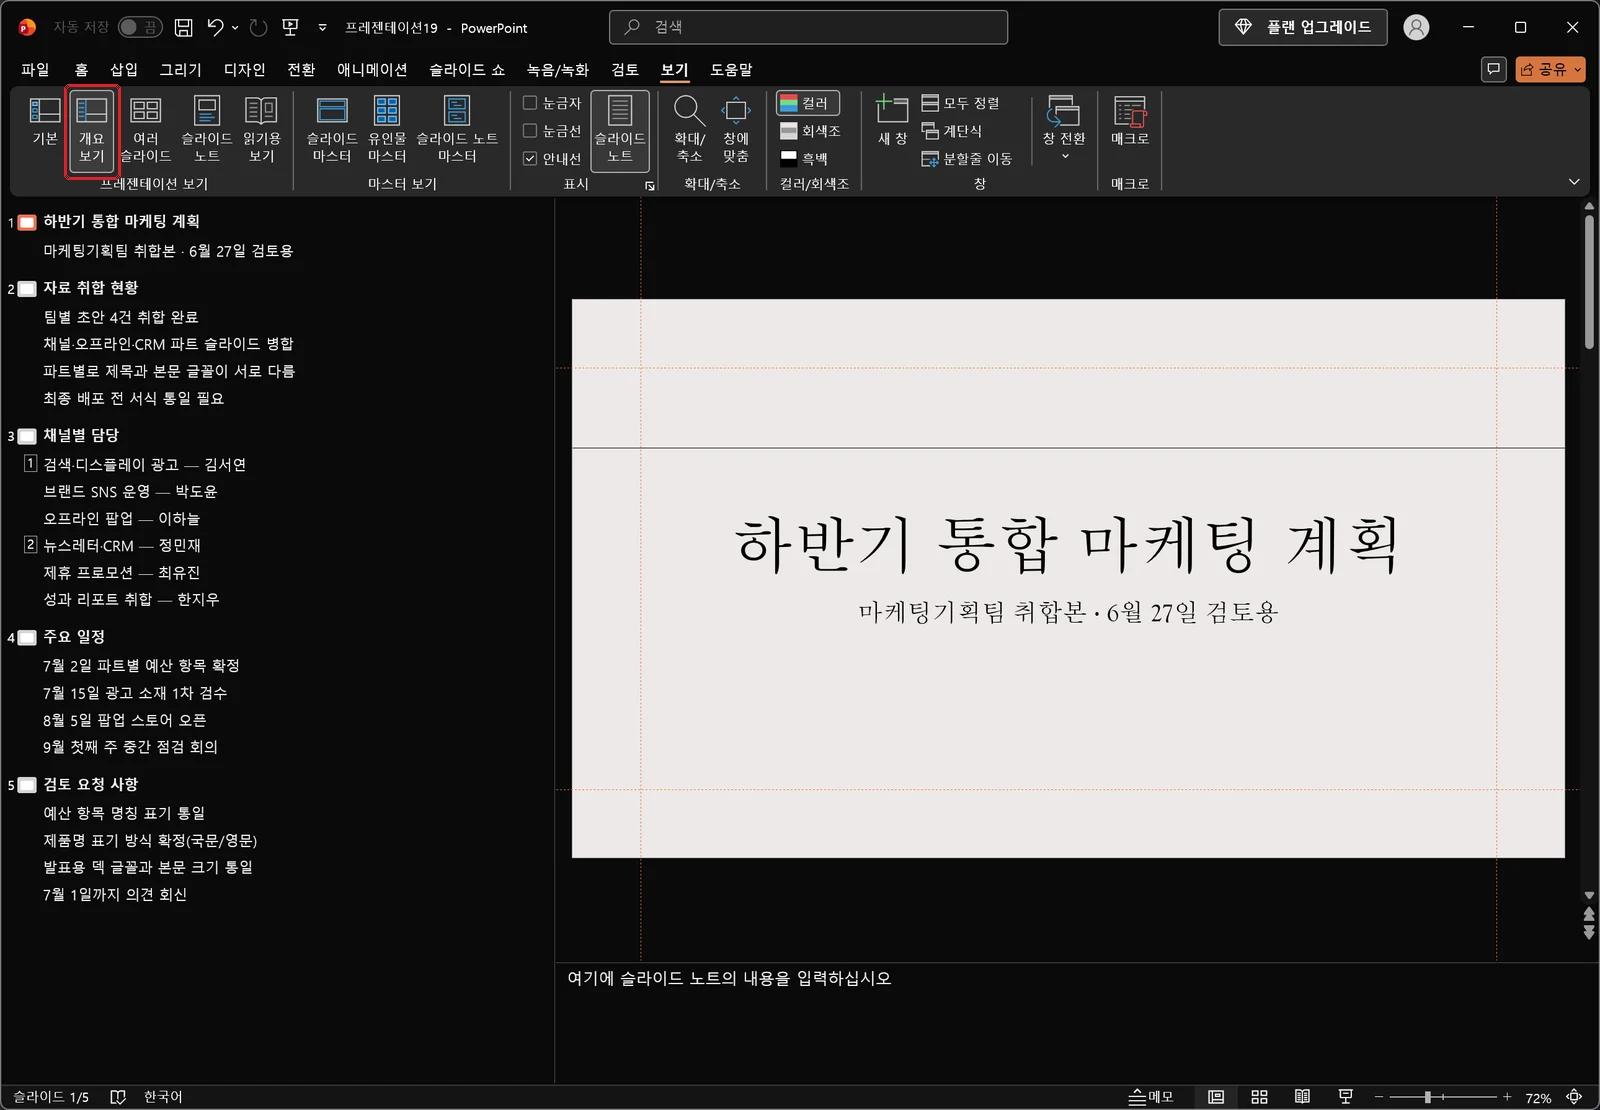Open the comments icon near 공유
Viewport: 1600px width, 1110px height.
(1494, 69)
